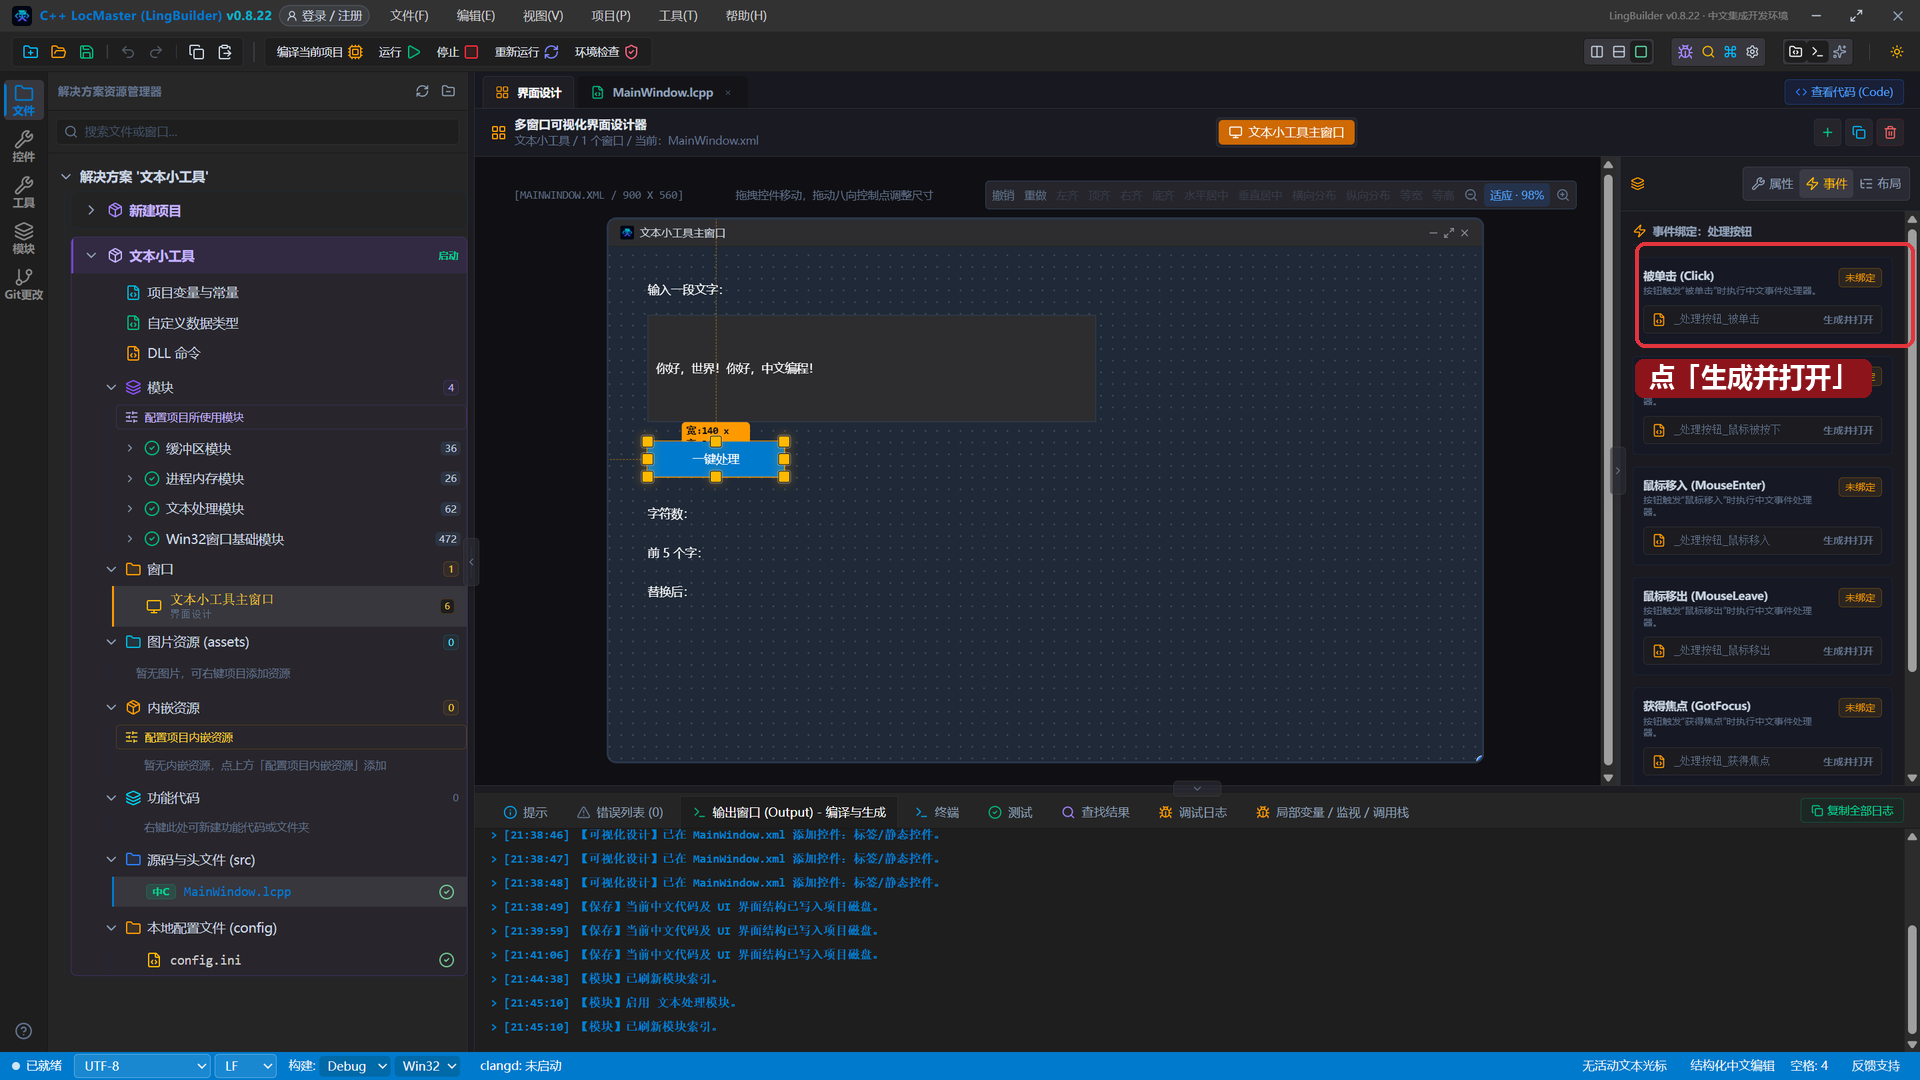Screen dimensions: 1920x1080
Task: Switch to the 错误列表 (0) tab
Action: click(620, 813)
